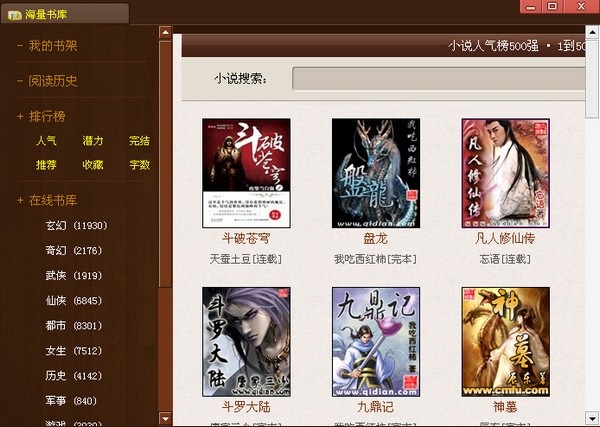
Task: Open 历史 (4142) category
Action: [x=74, y=376]
